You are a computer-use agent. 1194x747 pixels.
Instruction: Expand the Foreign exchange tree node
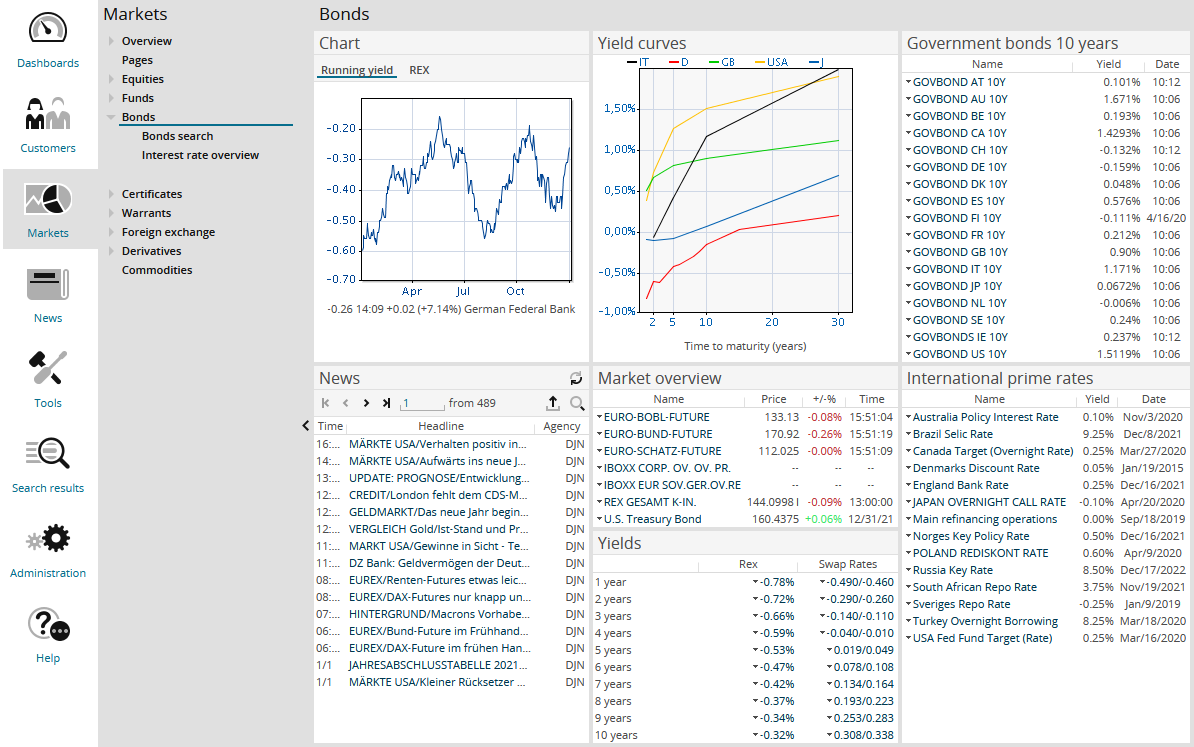coord(112,232)
